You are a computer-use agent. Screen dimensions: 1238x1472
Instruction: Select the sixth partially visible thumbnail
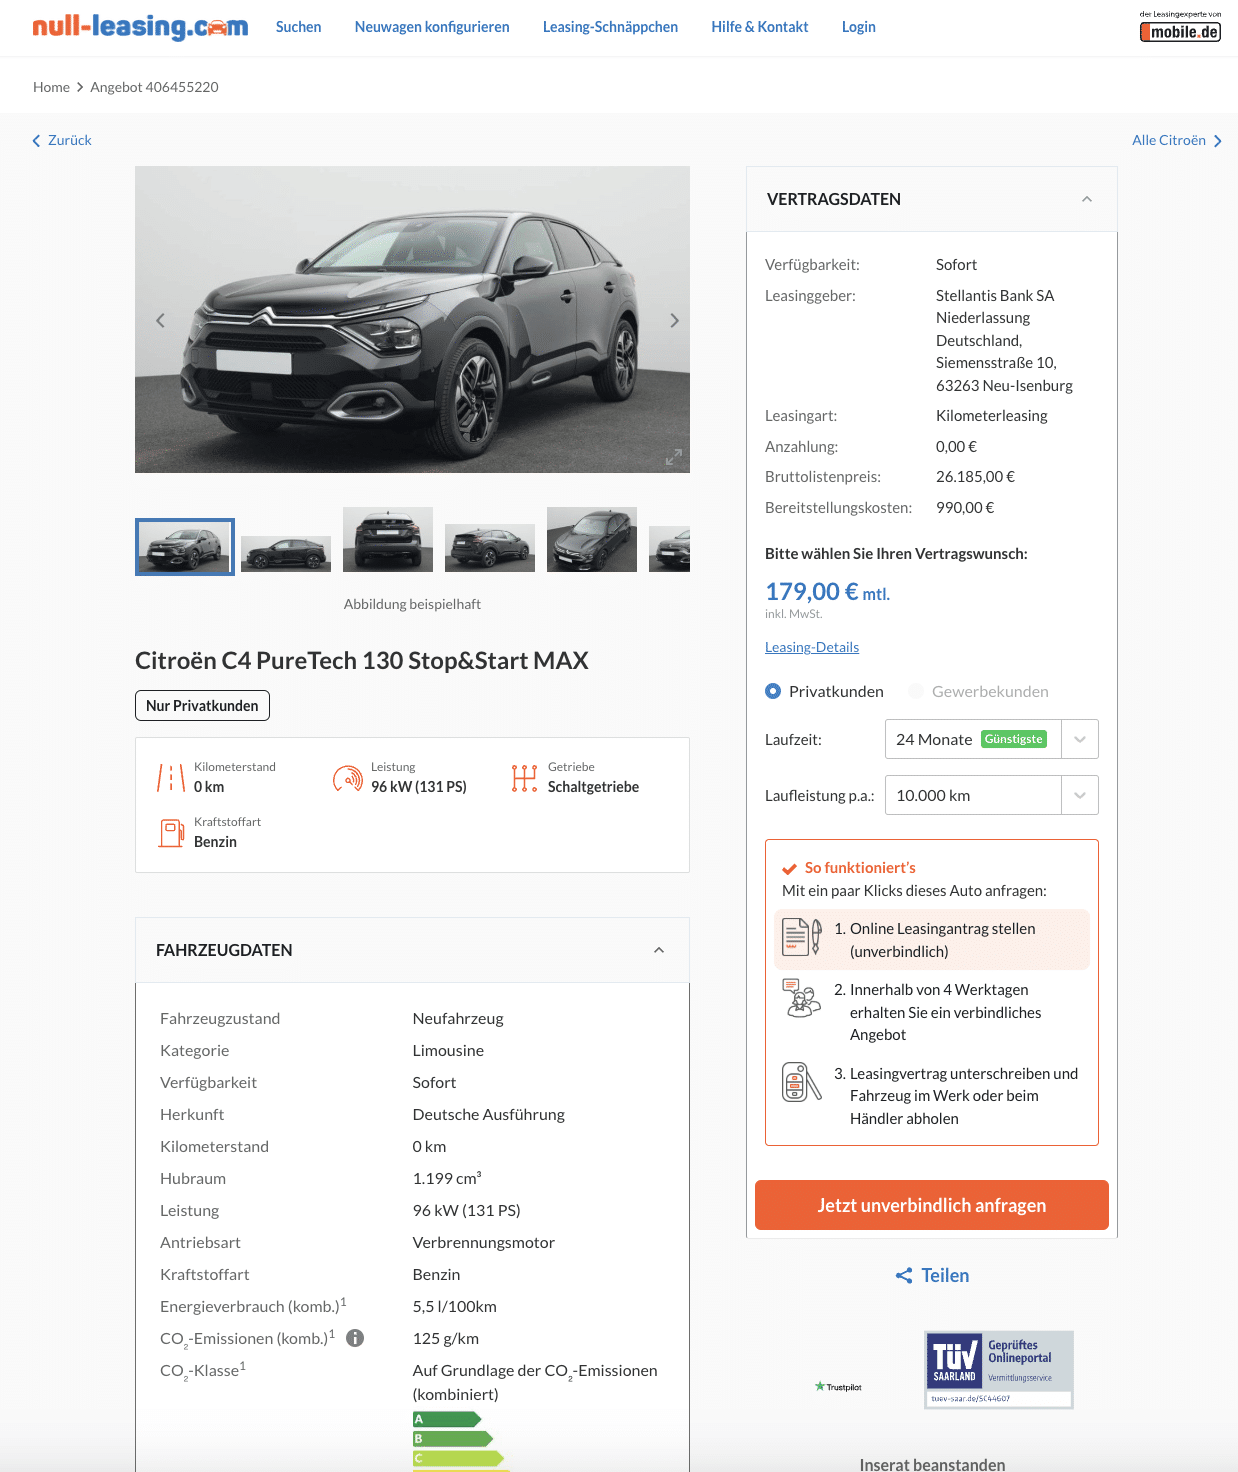click(x=670, y=549)
